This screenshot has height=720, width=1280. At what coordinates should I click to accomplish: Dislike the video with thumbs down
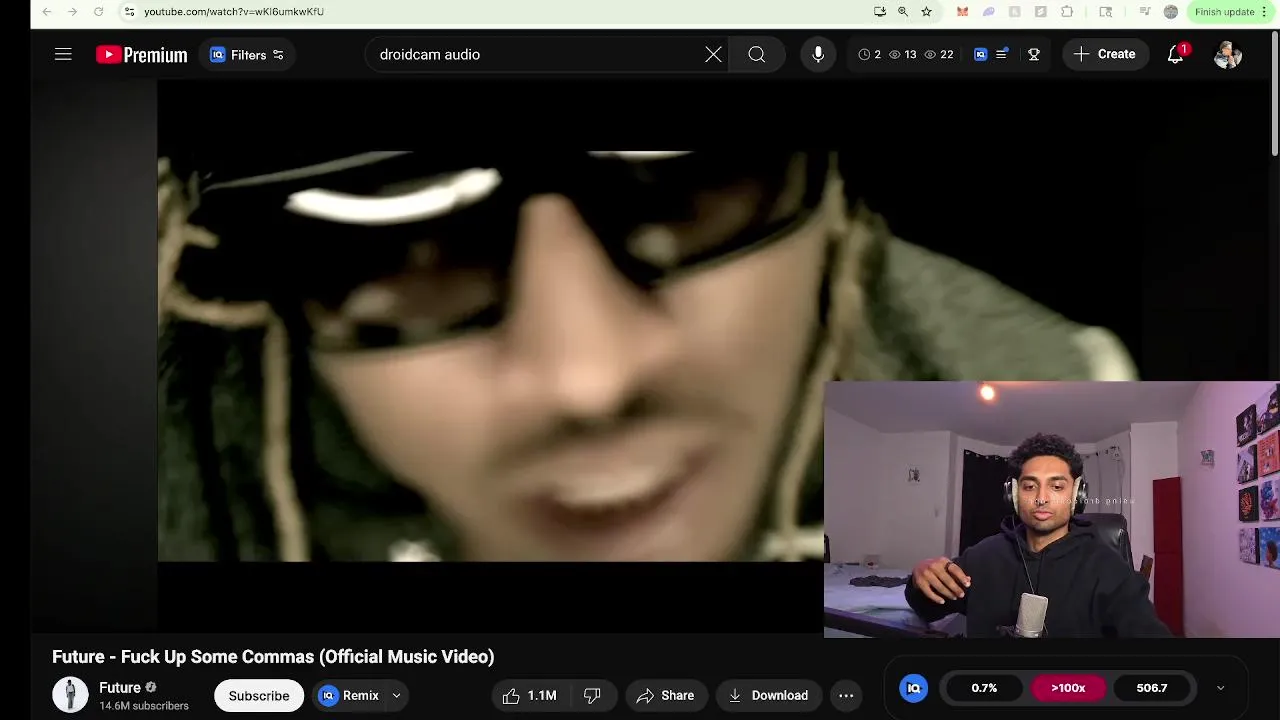(x=592, y=696)
